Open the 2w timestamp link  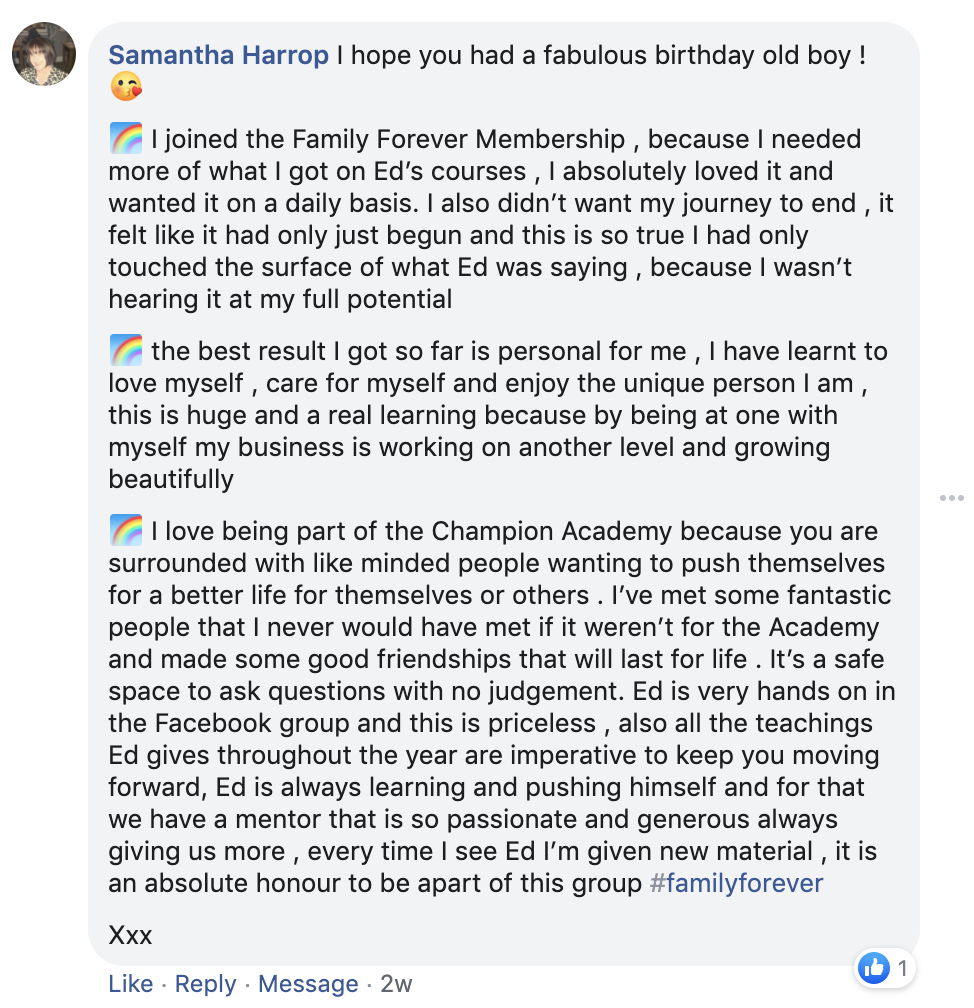click(396, 984)
